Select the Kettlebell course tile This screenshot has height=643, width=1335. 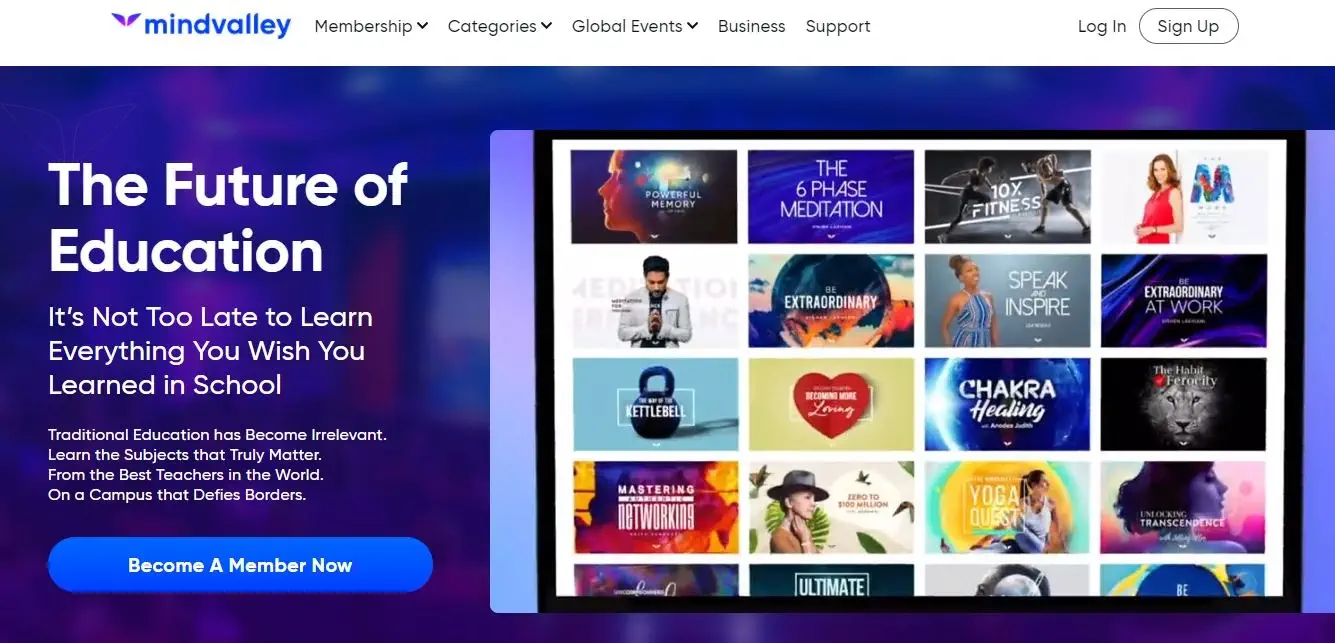(x=655, y=404)
